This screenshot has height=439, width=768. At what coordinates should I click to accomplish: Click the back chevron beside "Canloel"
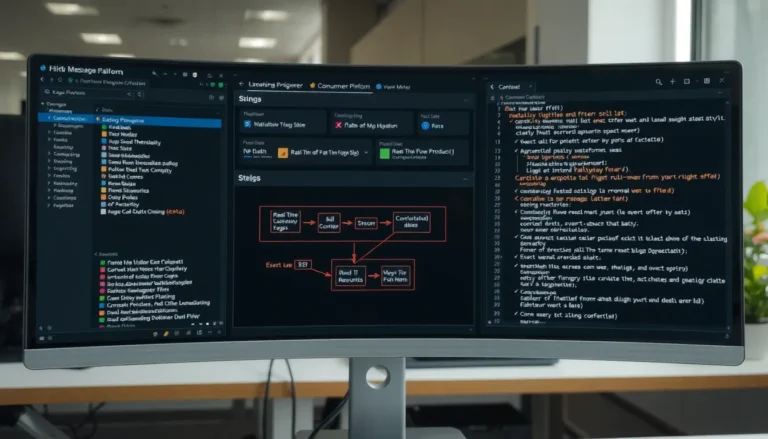point(492,87)
